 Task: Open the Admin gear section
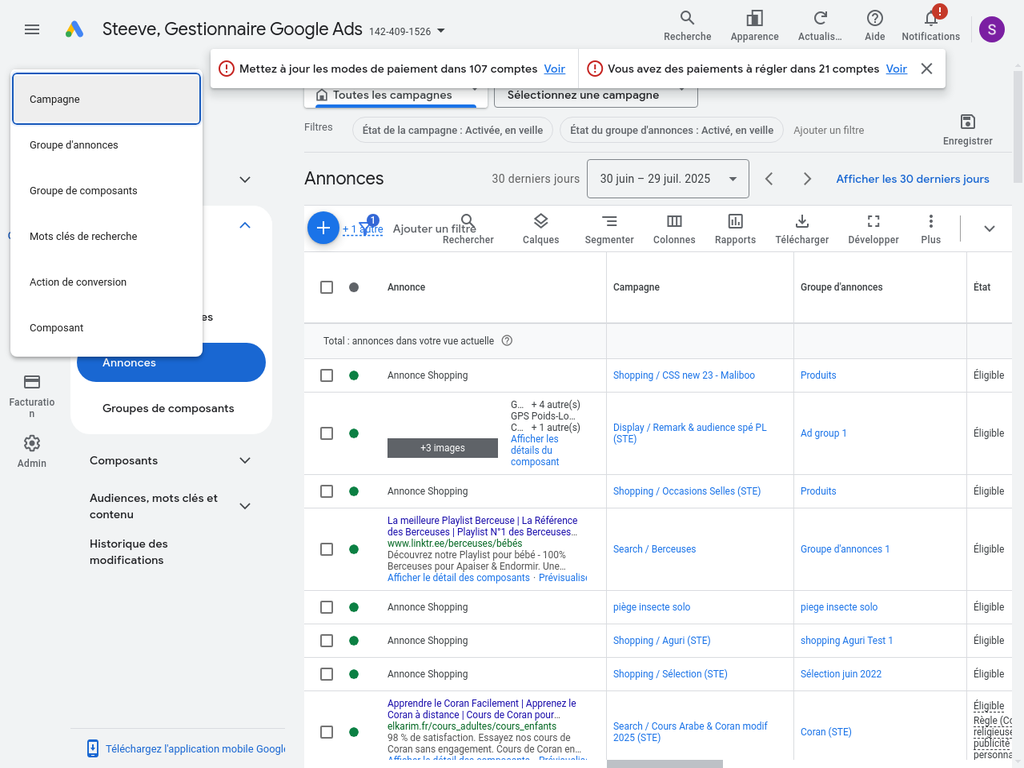click(x=31, y=452)
